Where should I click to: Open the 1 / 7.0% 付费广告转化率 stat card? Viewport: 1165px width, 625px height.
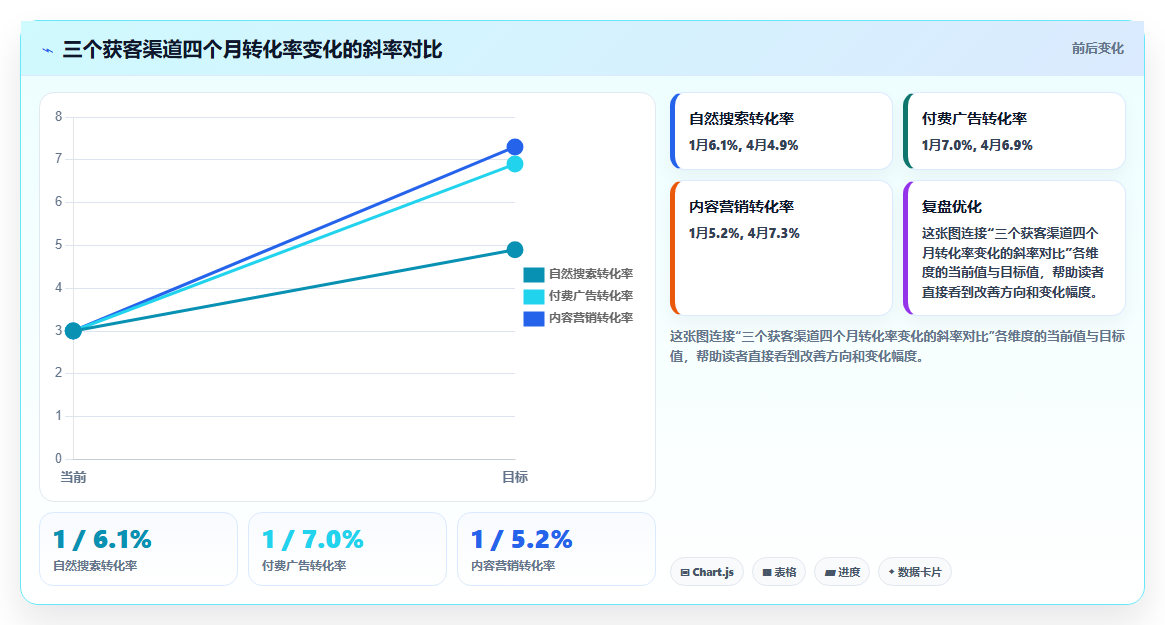click(347, 549)
